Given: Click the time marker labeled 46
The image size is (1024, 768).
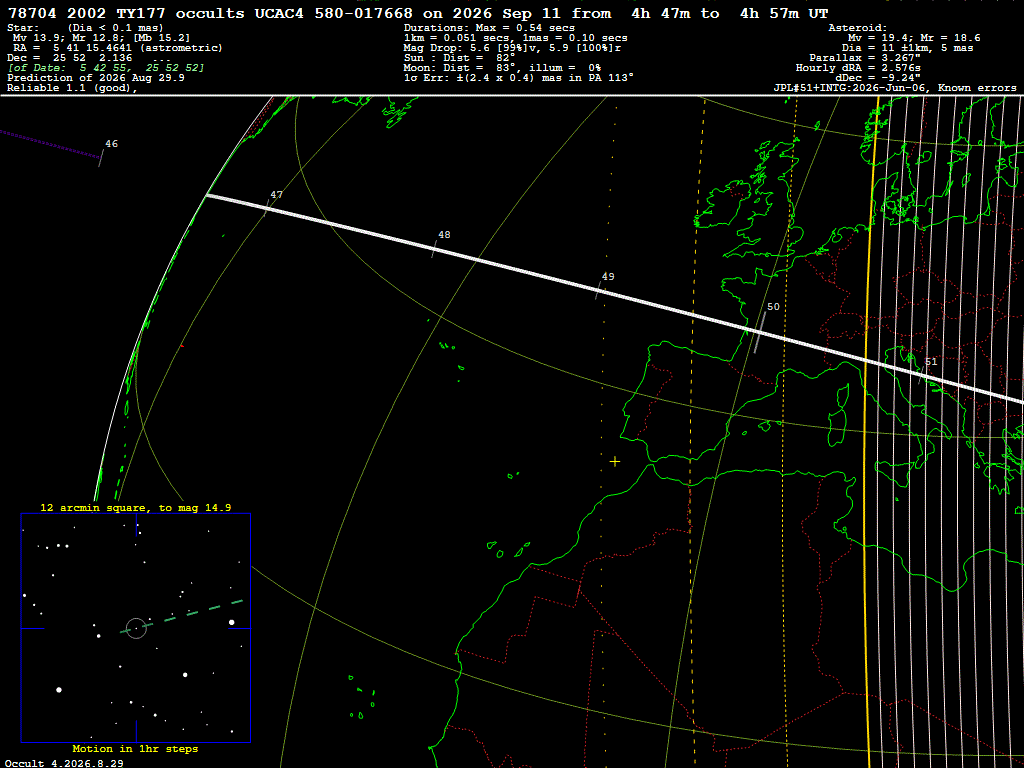Looking at the screenshot, I should coord(111,144).
